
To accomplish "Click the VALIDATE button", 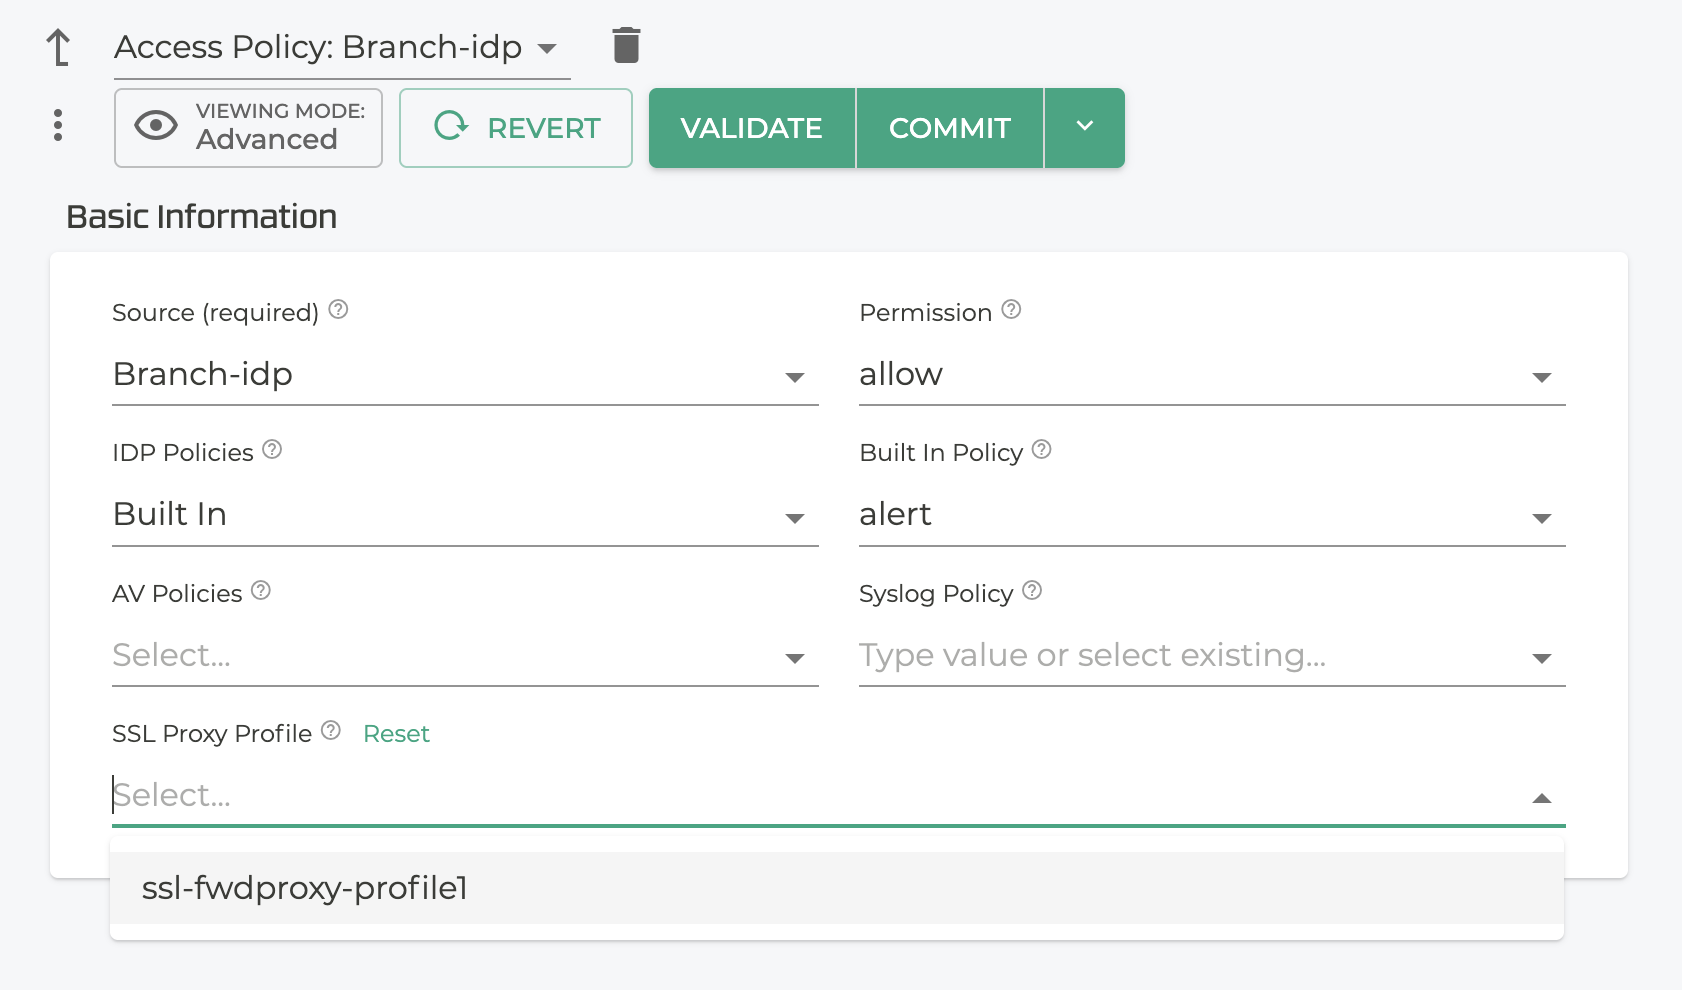I will [x=752, y=128].
